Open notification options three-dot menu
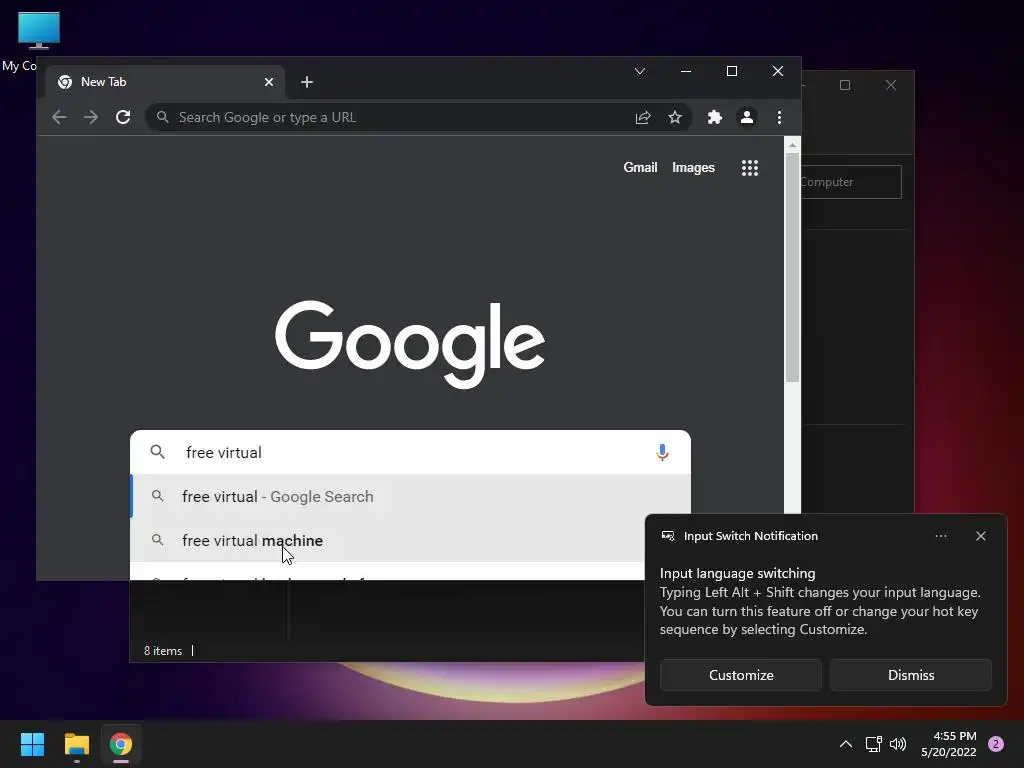The height and width of the screenshot is (768, 1024). [x=940, y=536]
